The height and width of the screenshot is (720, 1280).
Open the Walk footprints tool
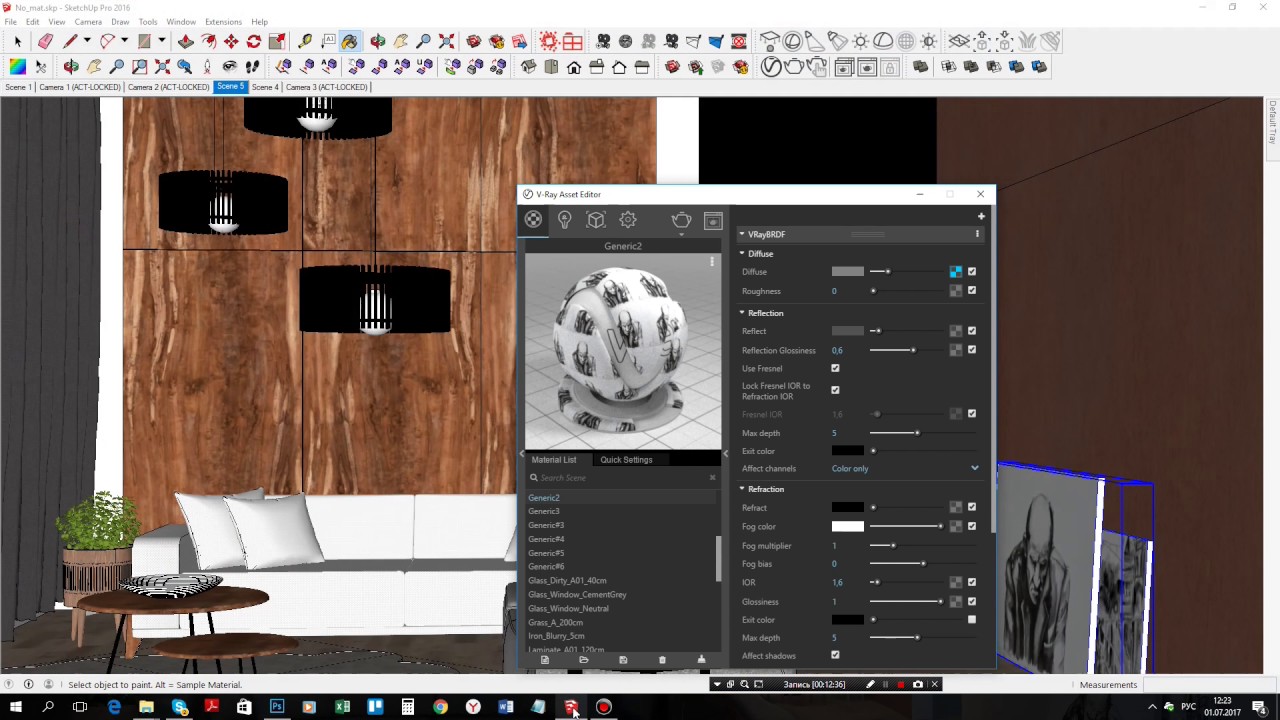[x=252, y=67]
